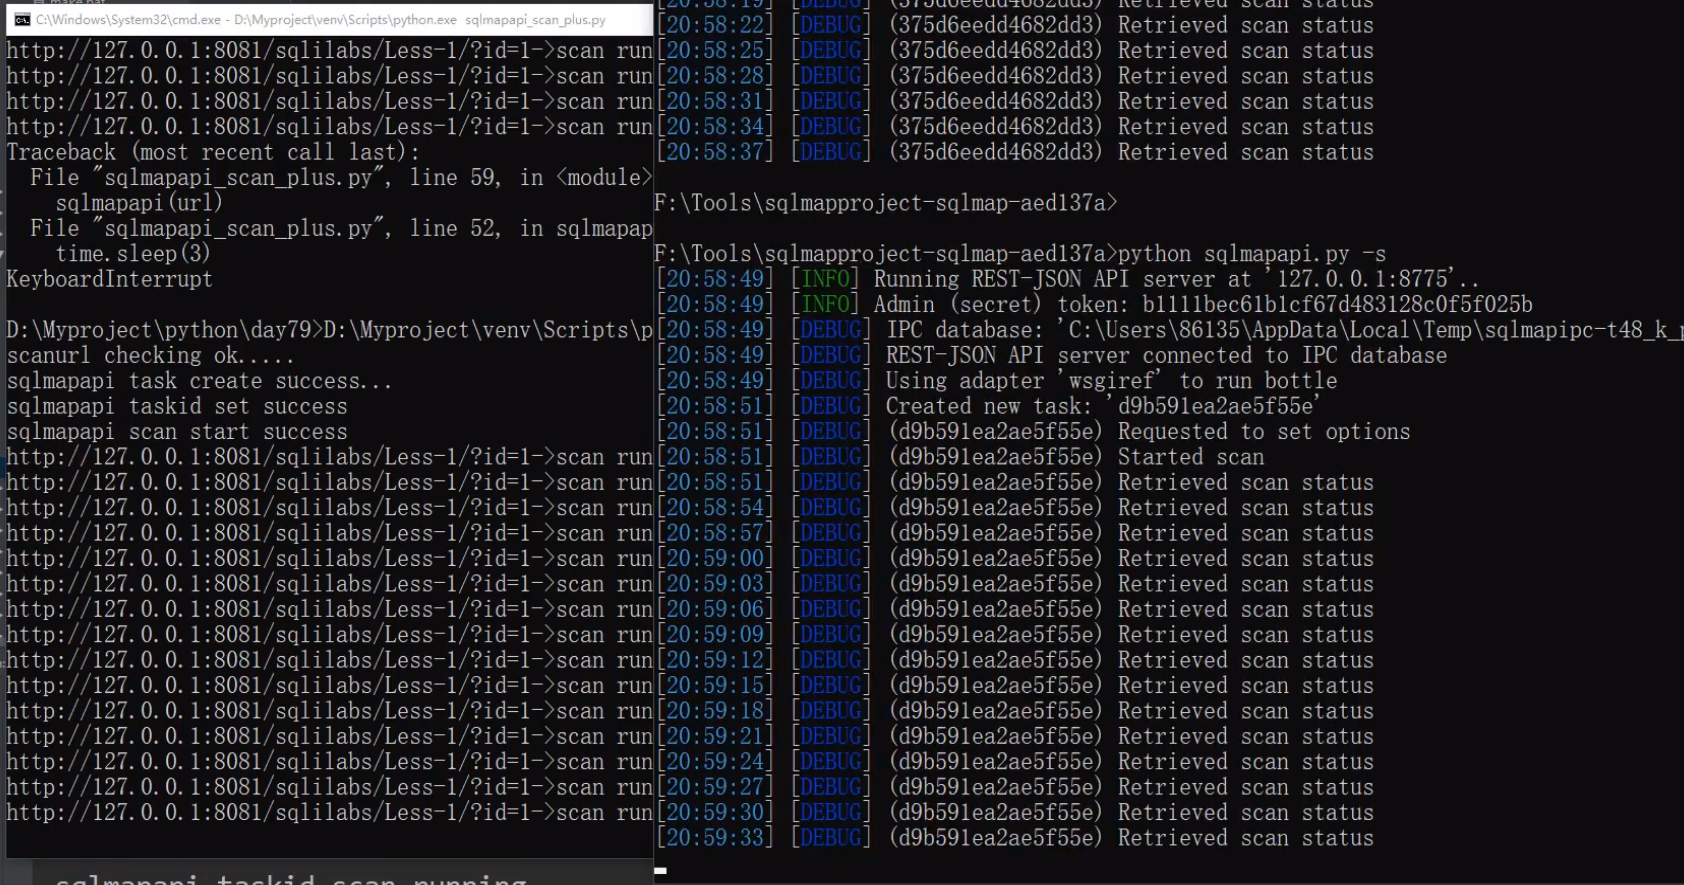
Task: Click the INFO tag on the Admin token row
Action: [x=825, y=304]
